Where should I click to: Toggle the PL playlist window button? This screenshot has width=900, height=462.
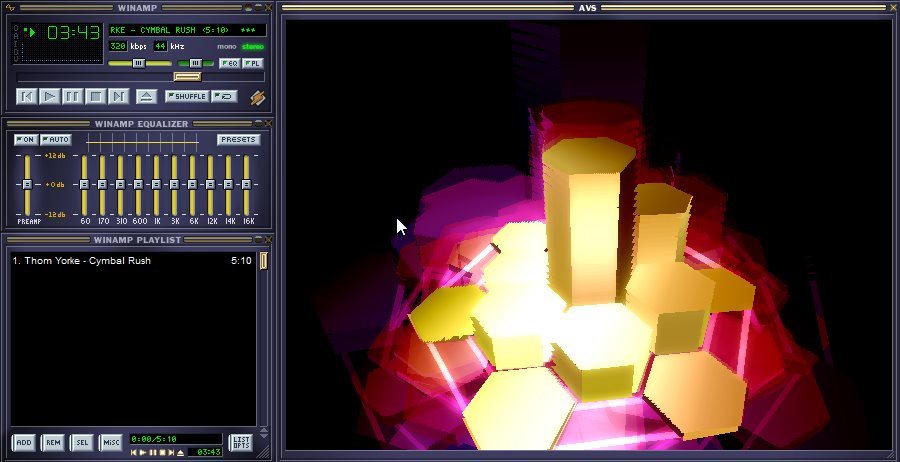click(x=253, y=63)
